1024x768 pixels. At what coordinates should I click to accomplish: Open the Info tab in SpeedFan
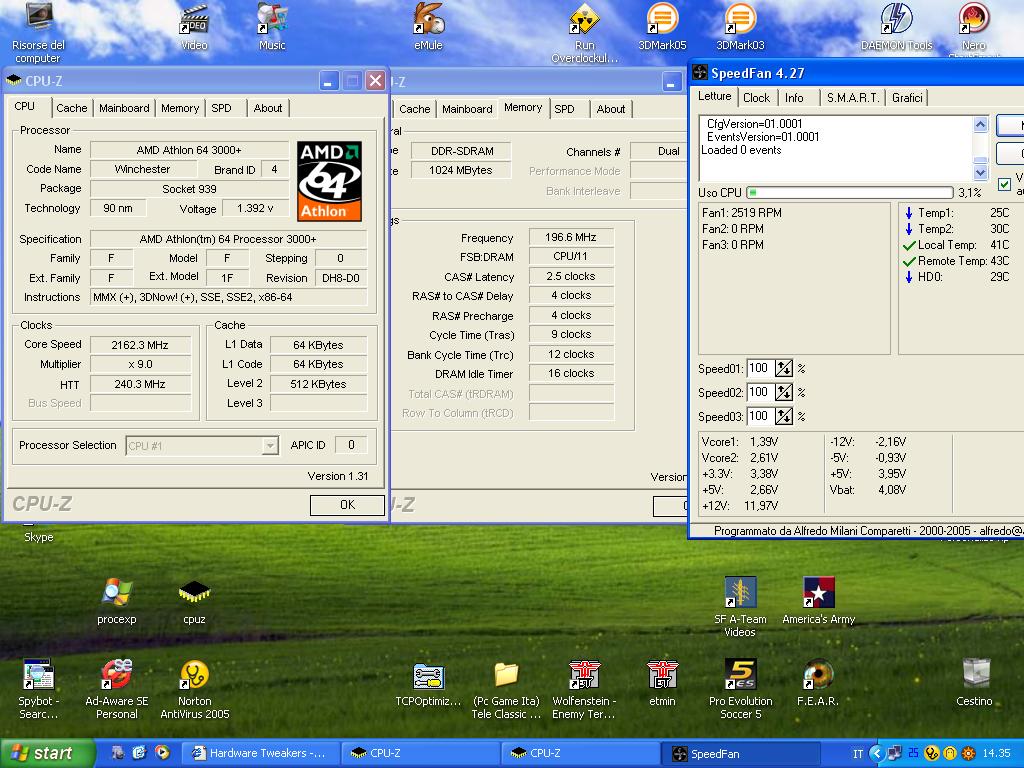point(794,97)
